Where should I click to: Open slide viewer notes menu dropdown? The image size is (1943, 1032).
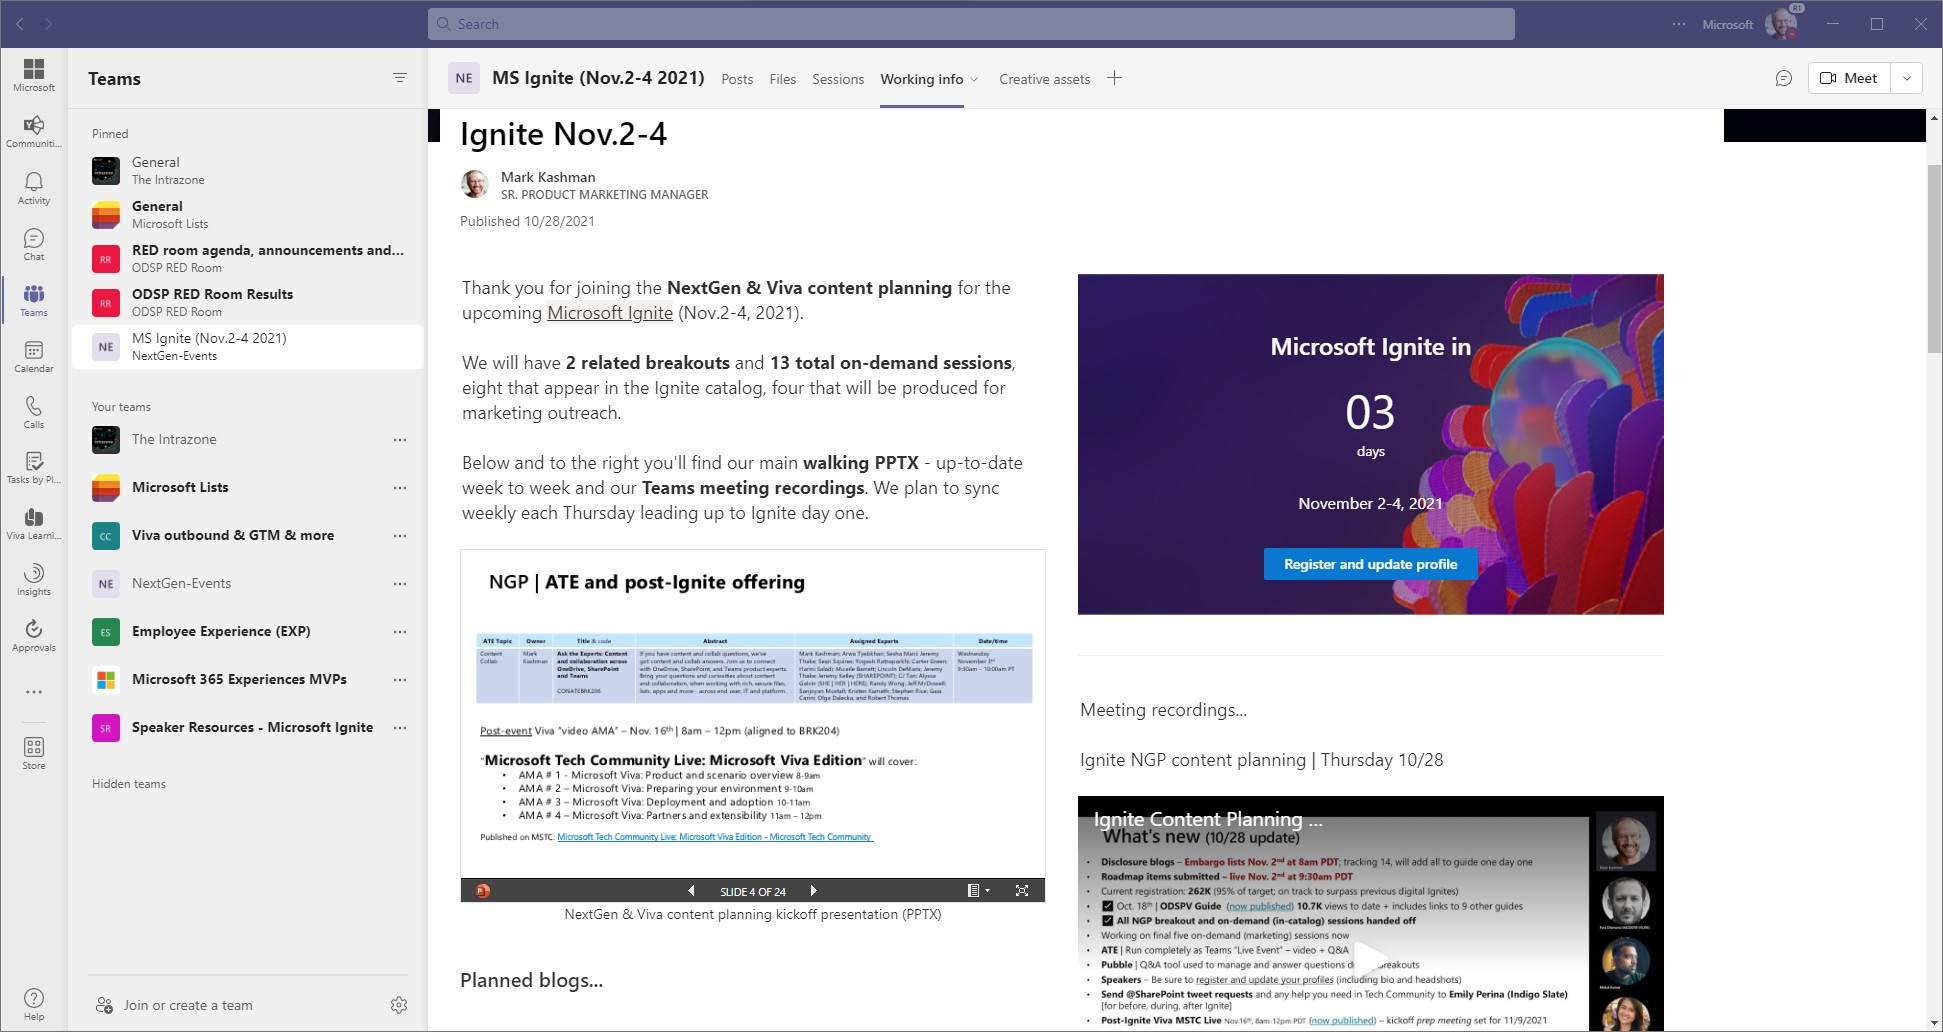(x=978, y=891)
